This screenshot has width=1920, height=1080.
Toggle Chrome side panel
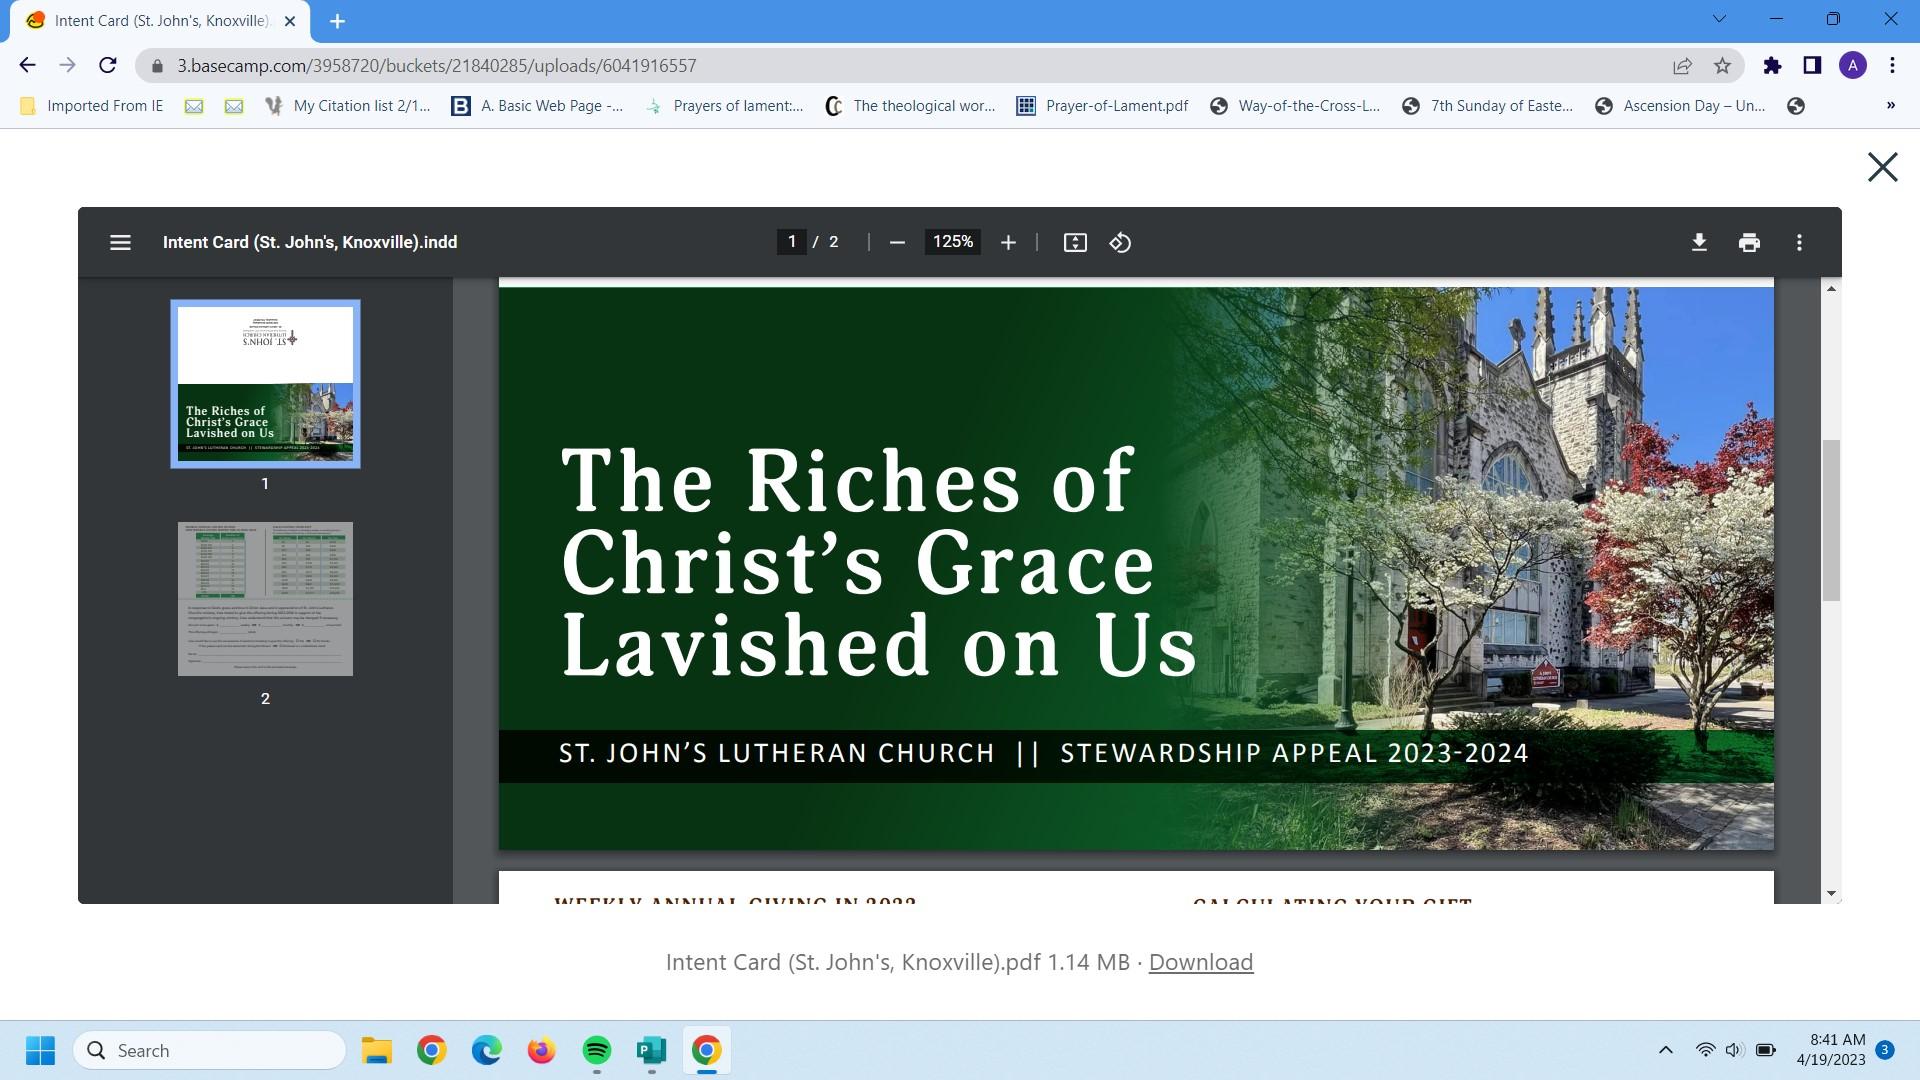point(1812,66)
